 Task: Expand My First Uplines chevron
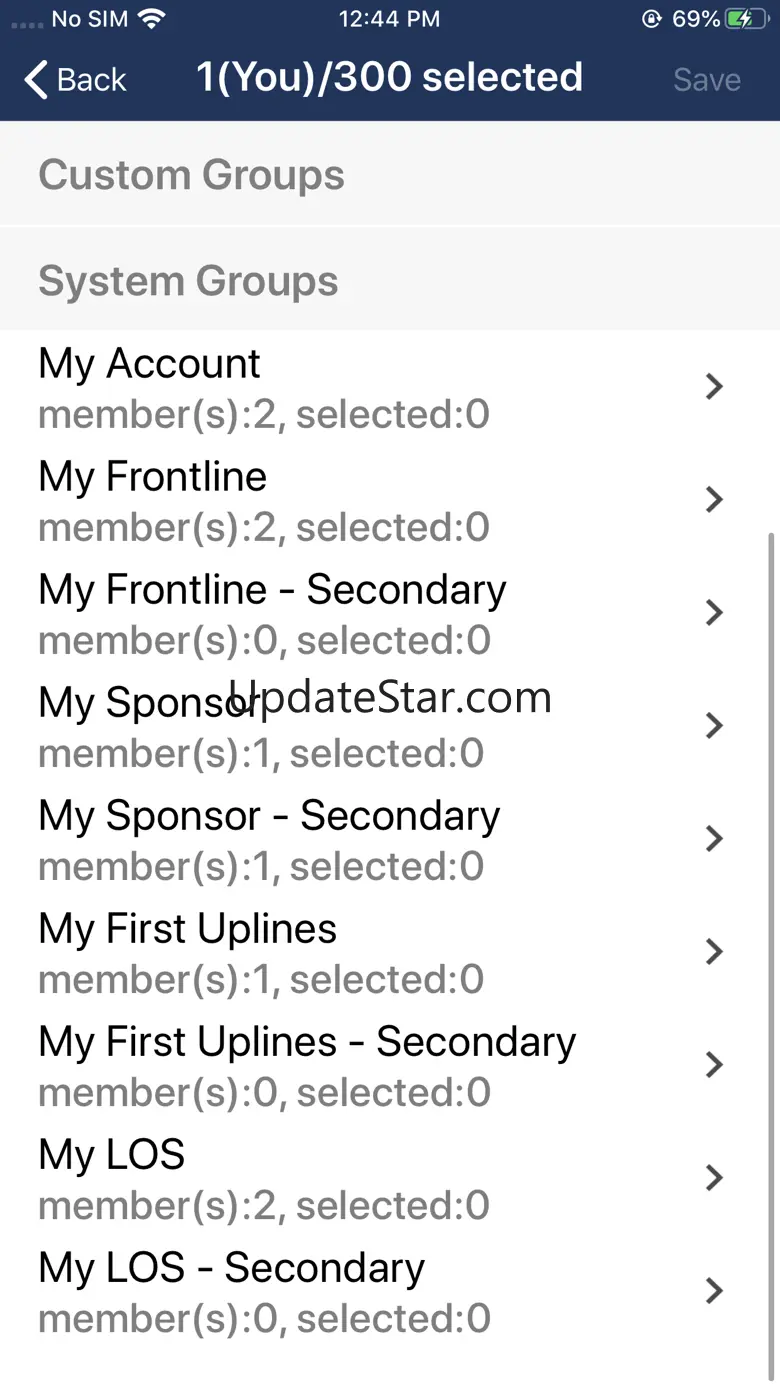point(714,952)
